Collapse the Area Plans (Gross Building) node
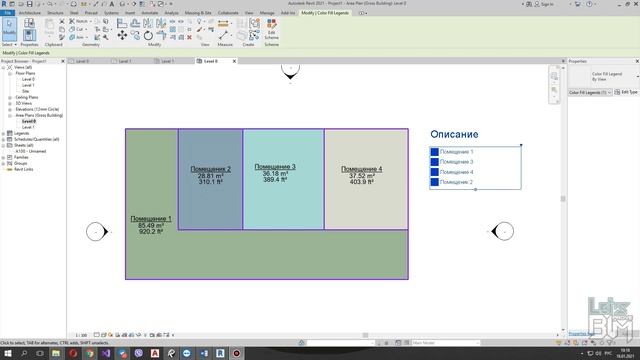 point(10,116)
